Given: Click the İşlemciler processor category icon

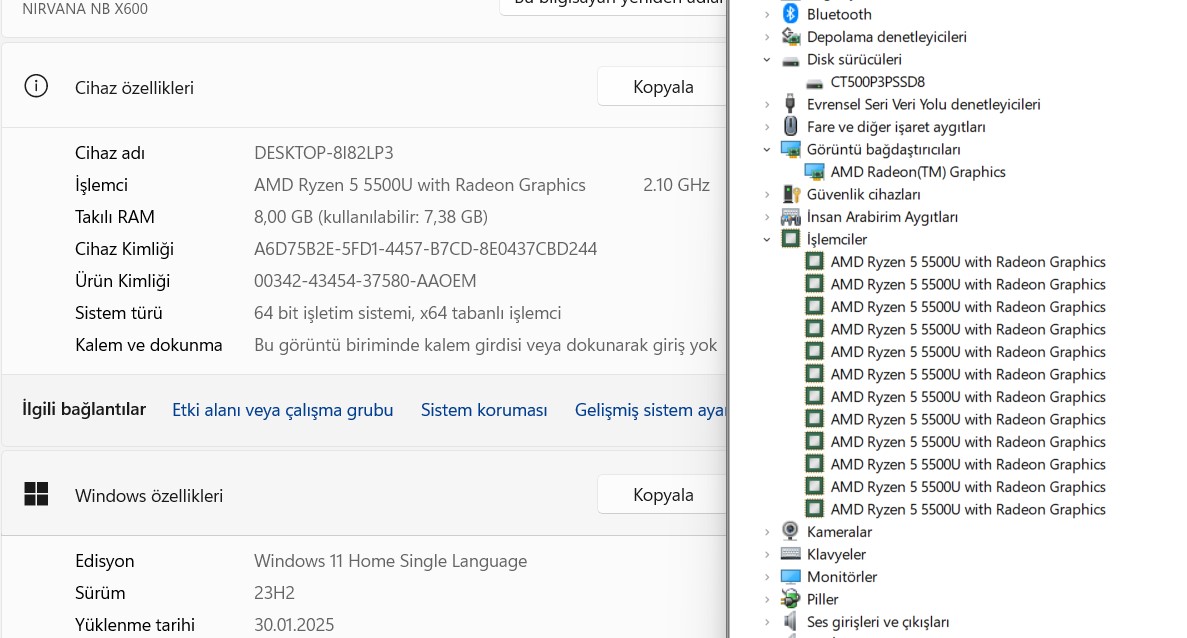Looking at the screenshot, I should click(x=790, y=239).
